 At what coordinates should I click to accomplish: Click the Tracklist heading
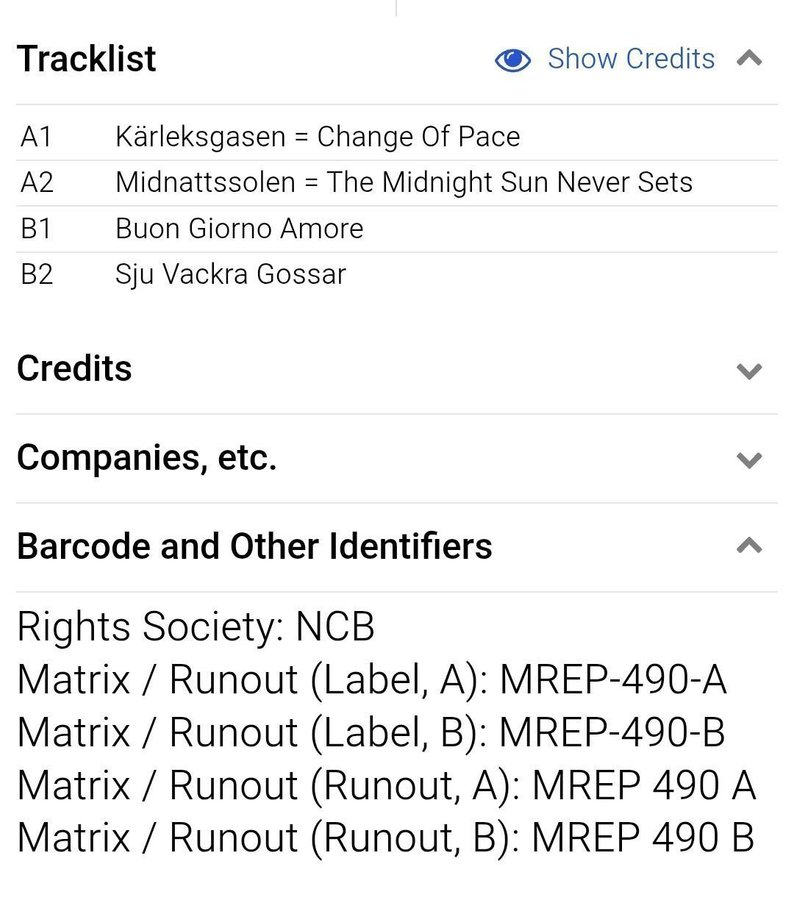87,59
